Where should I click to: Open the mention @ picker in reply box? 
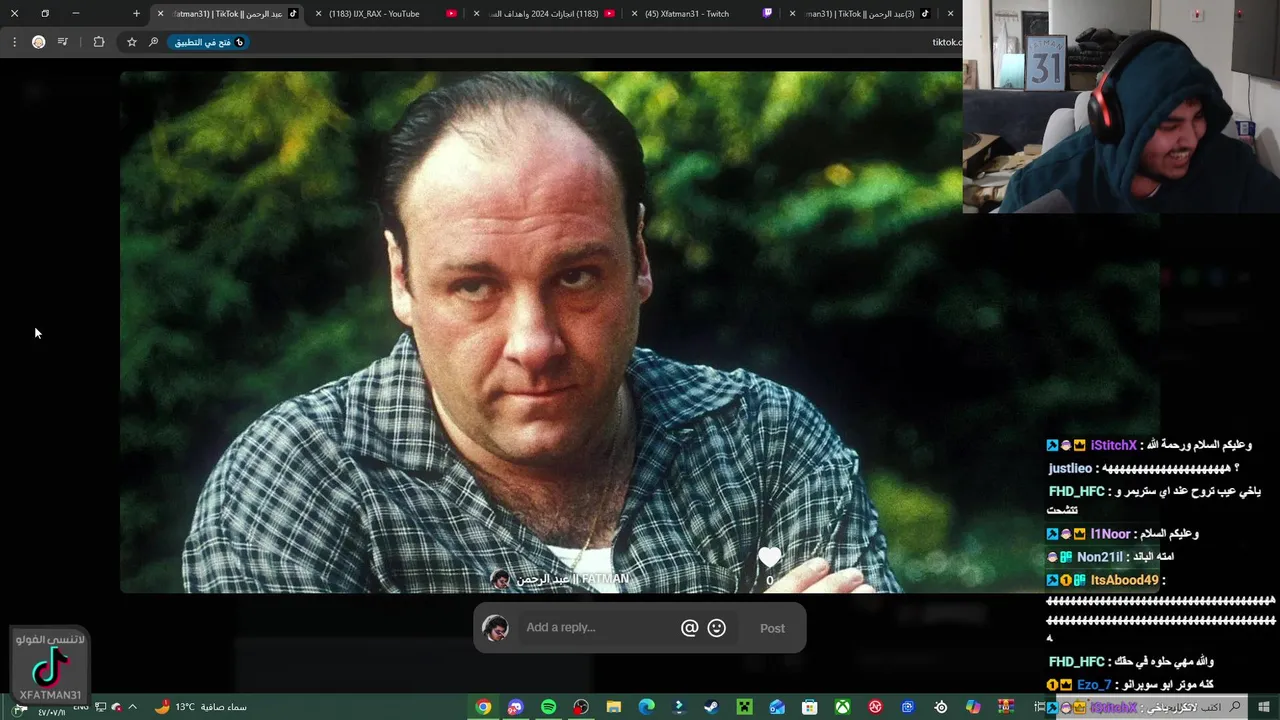click(689, 628)
